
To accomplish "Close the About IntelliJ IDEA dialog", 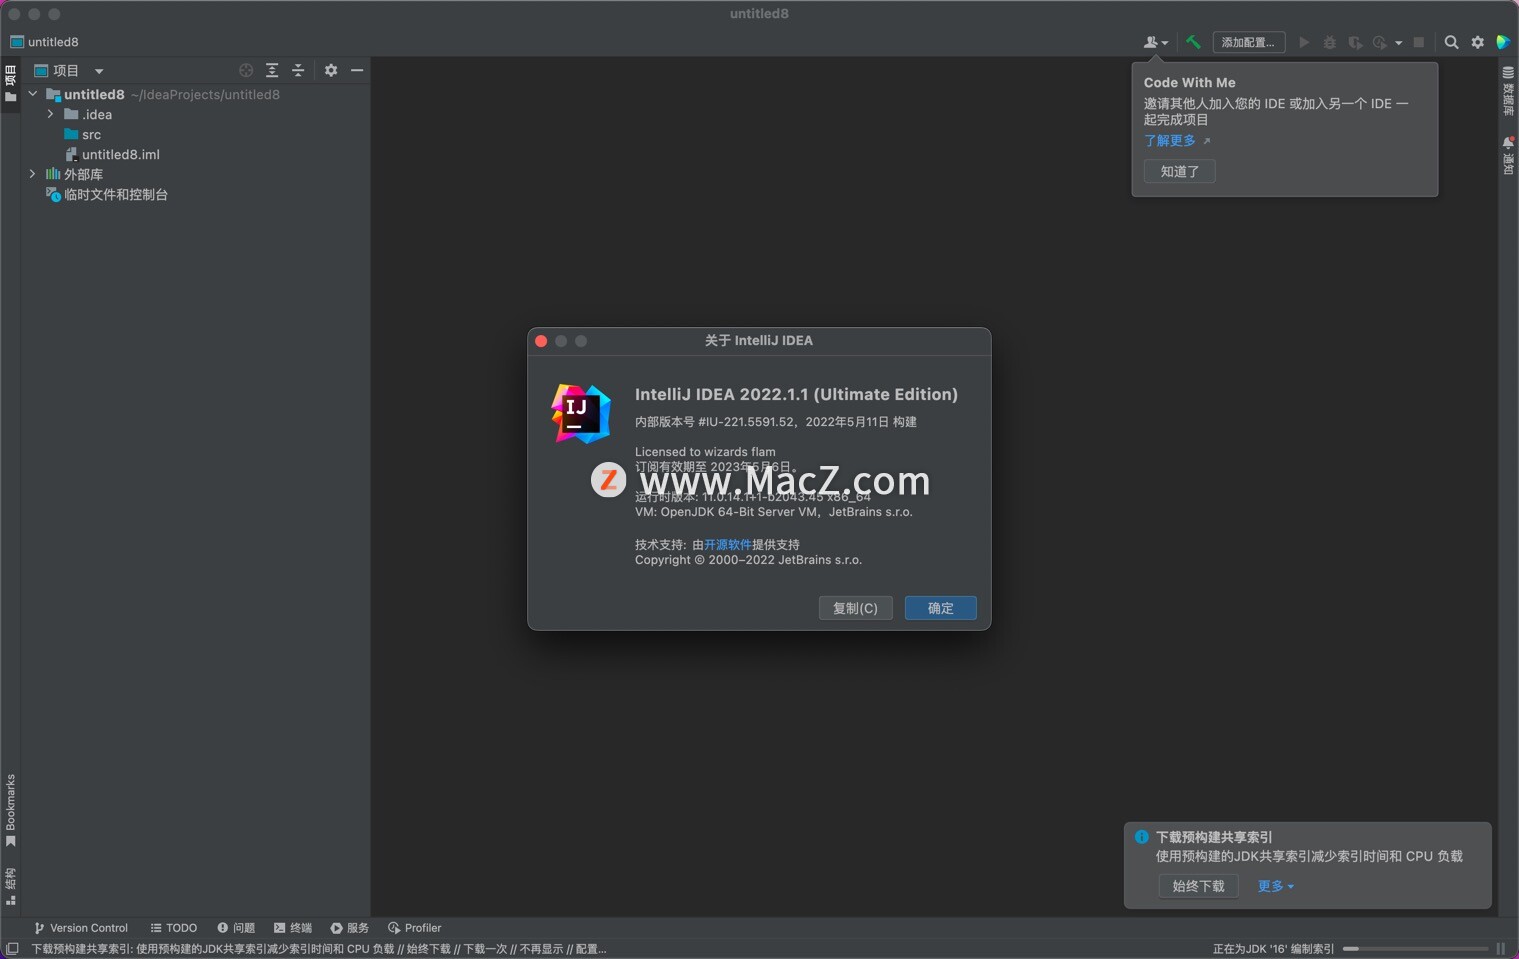I will coord(541,341).
